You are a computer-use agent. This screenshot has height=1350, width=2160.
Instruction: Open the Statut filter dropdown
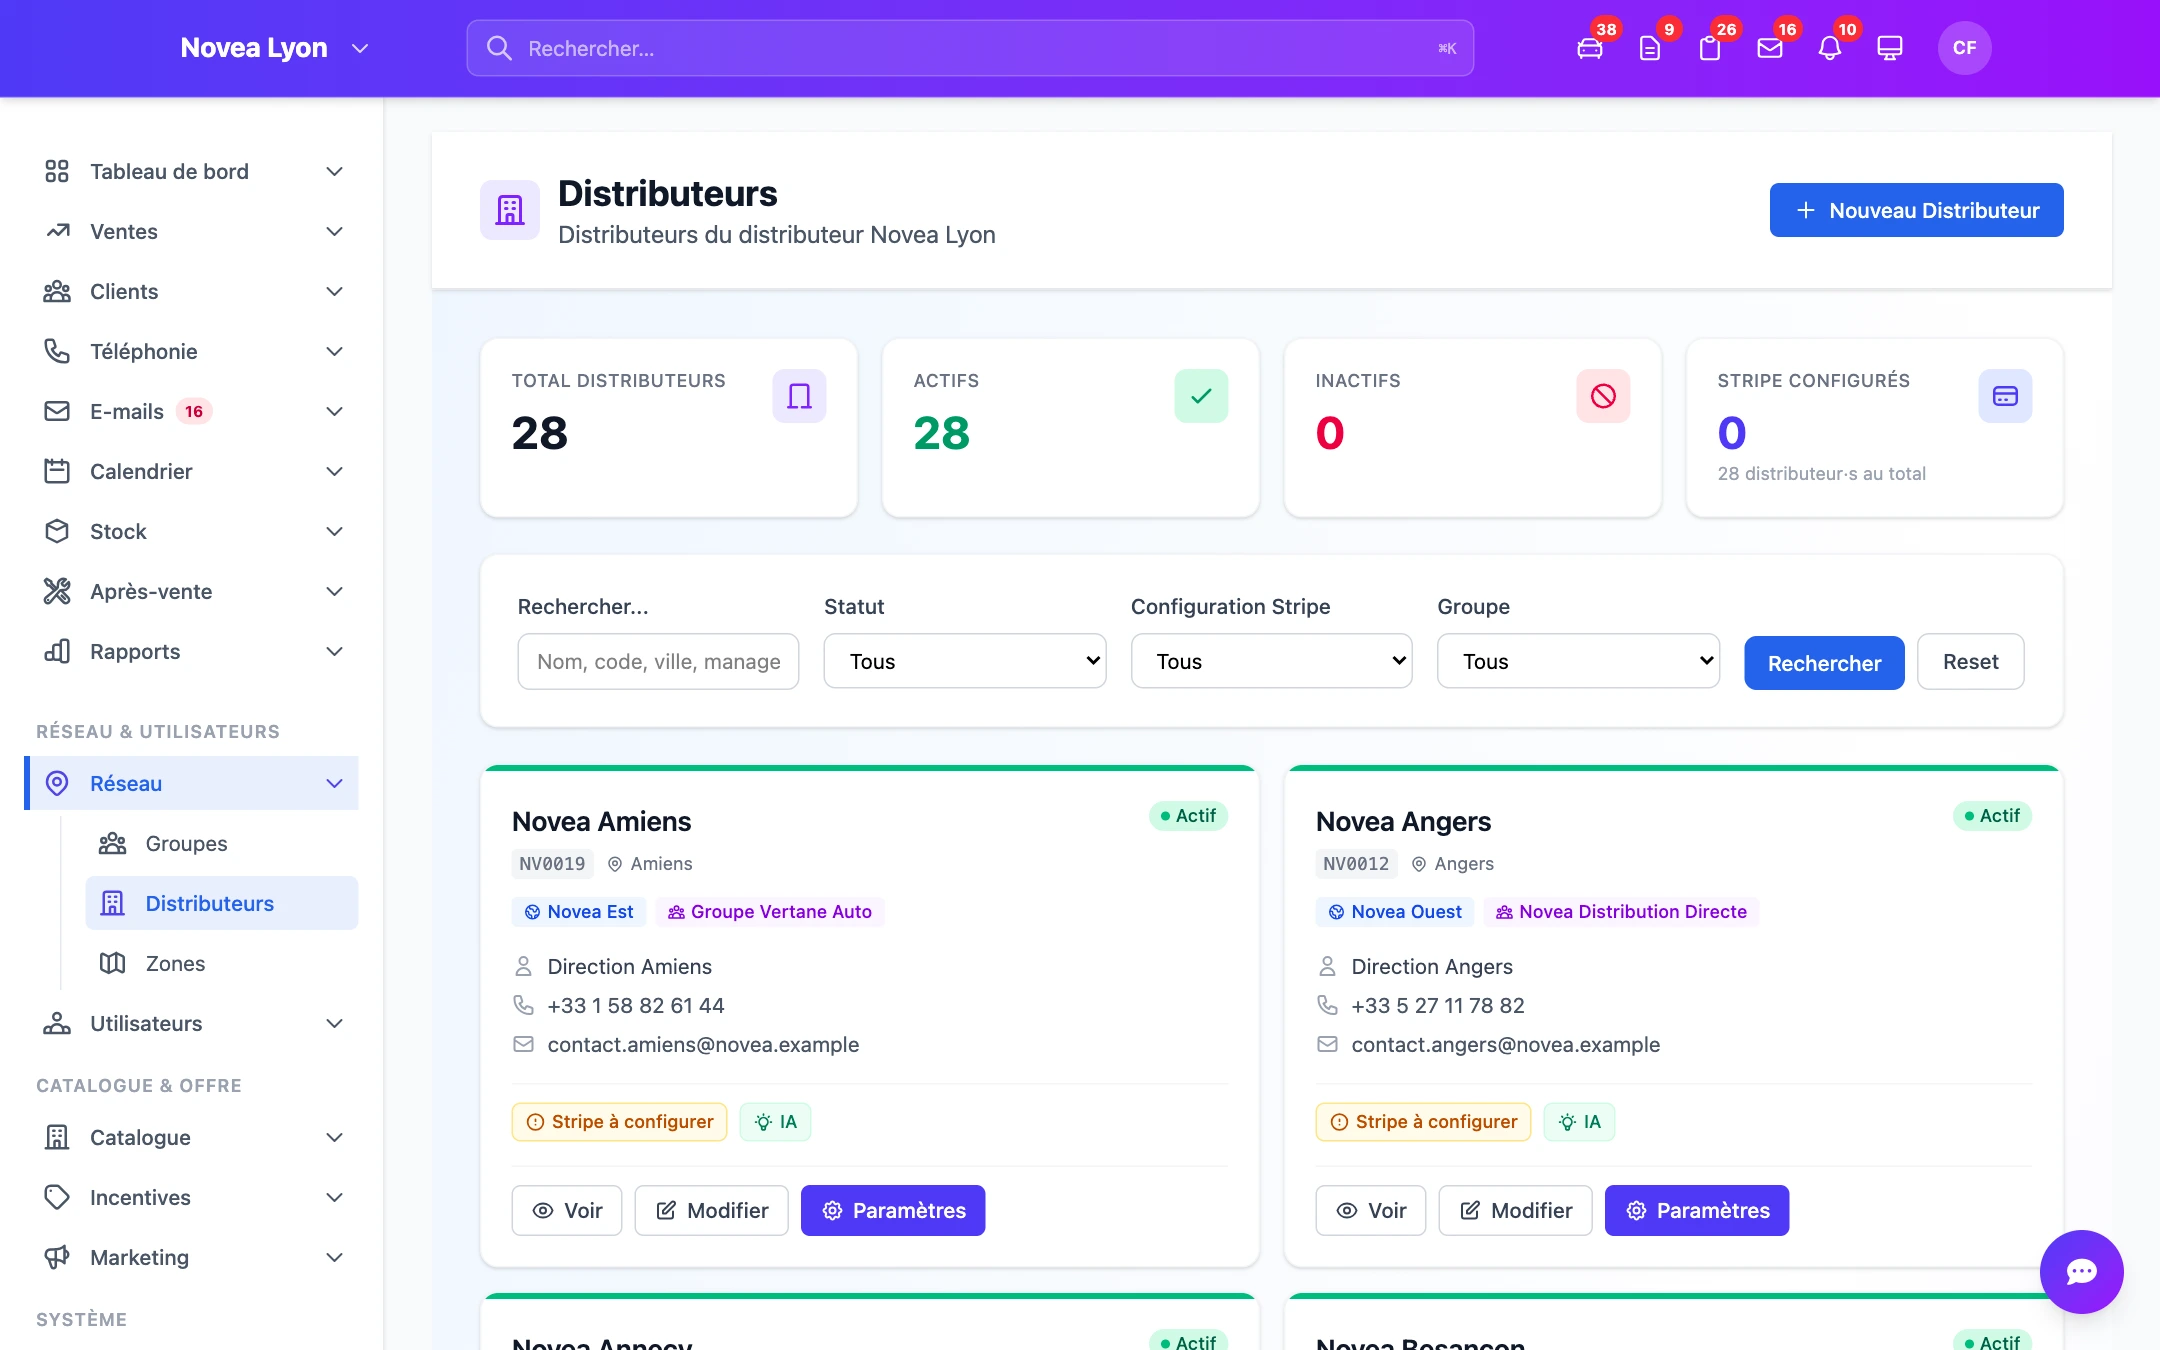click(x=965, y=661)
